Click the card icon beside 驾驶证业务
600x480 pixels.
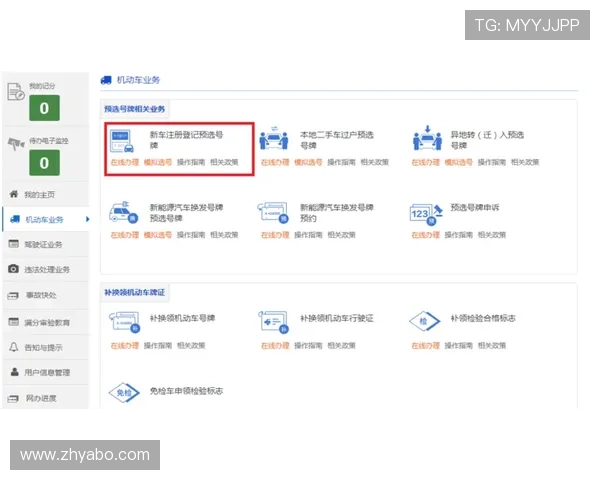(13, 244)
